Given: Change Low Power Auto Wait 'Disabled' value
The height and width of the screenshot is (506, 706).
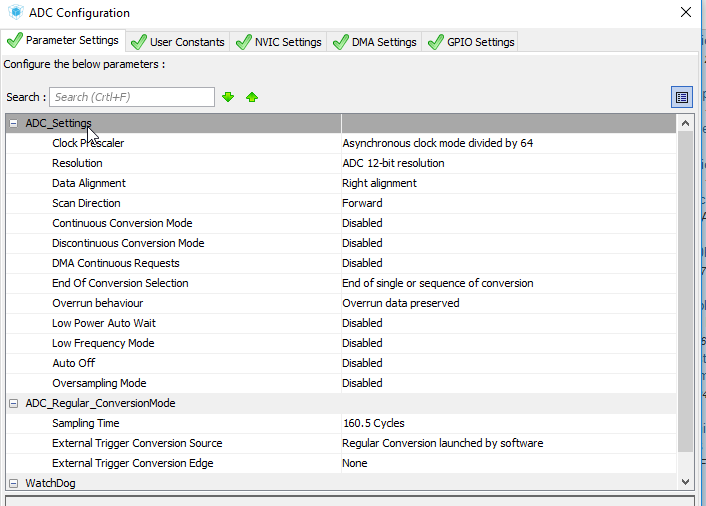Looking at the screenshot, I should coord(362,323).
